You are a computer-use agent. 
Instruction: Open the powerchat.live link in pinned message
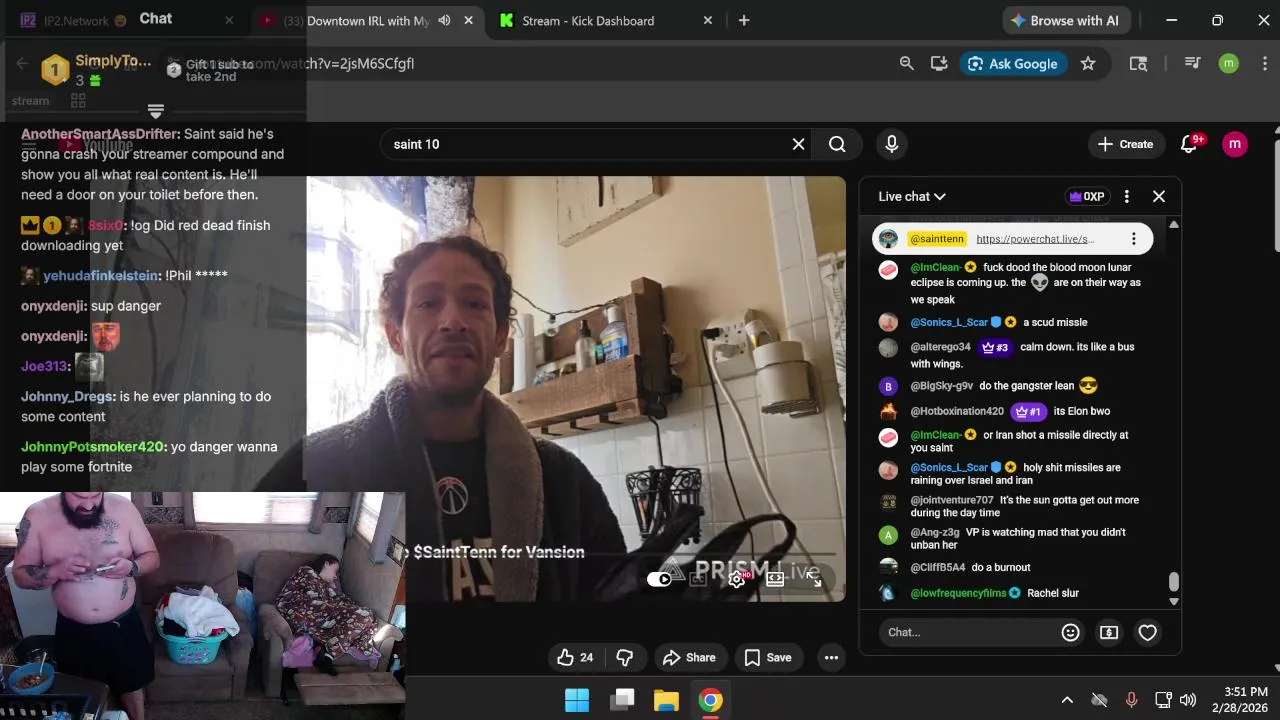[1035, 239]
